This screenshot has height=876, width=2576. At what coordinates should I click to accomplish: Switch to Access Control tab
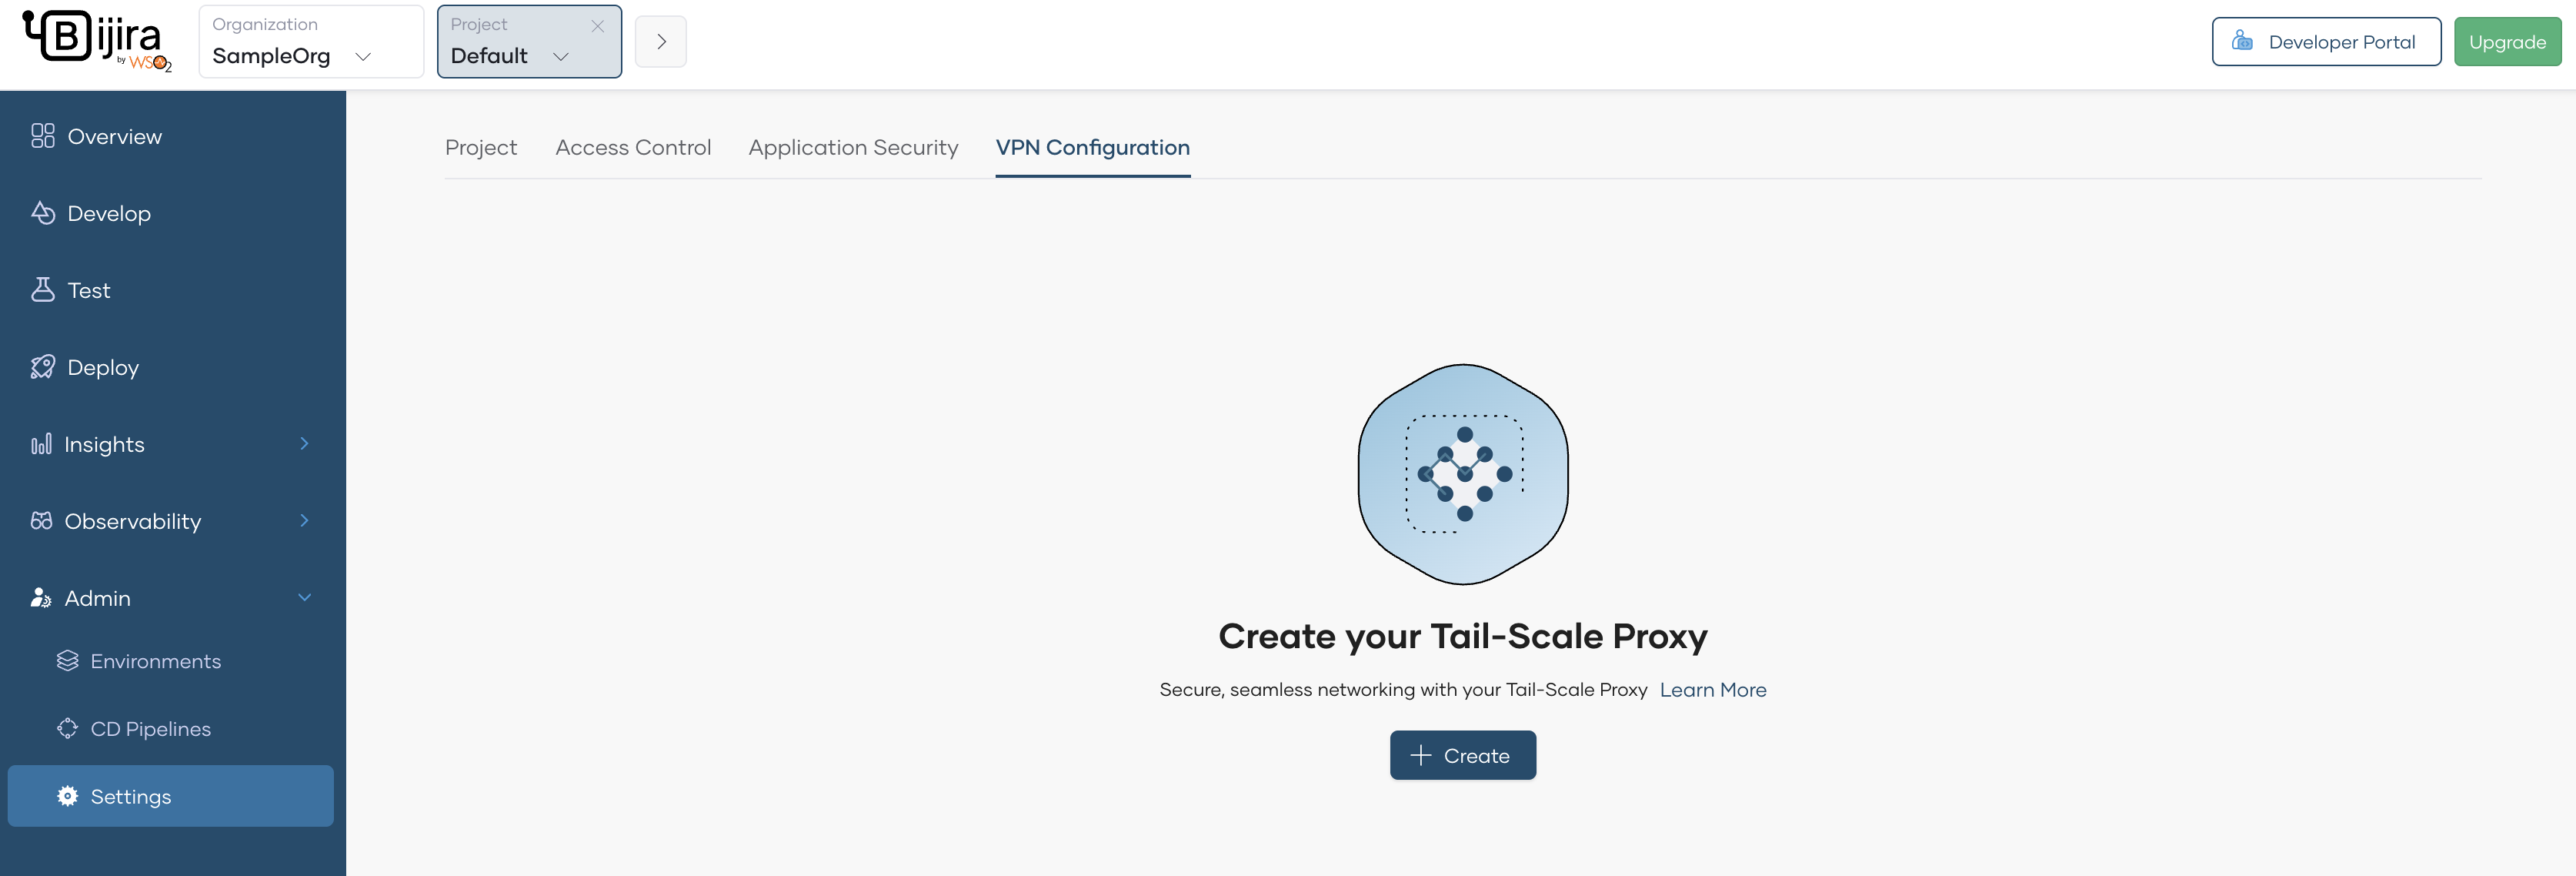click(x=633, y=147)
